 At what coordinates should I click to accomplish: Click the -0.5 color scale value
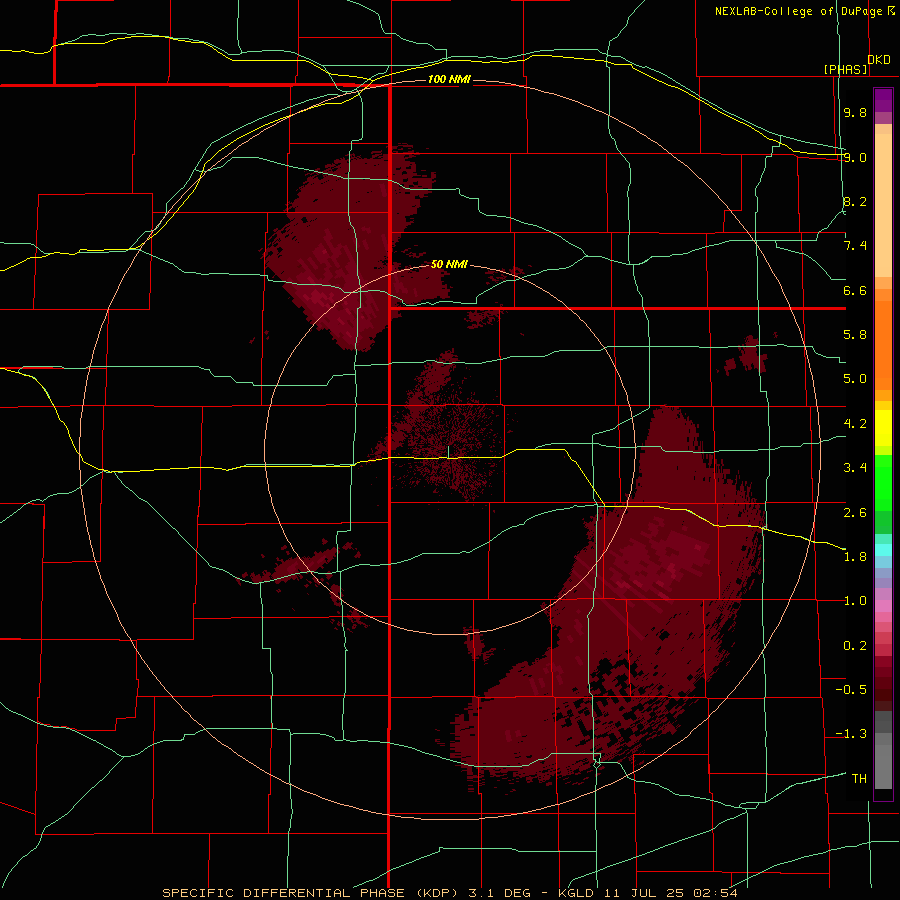pos(851,690)
